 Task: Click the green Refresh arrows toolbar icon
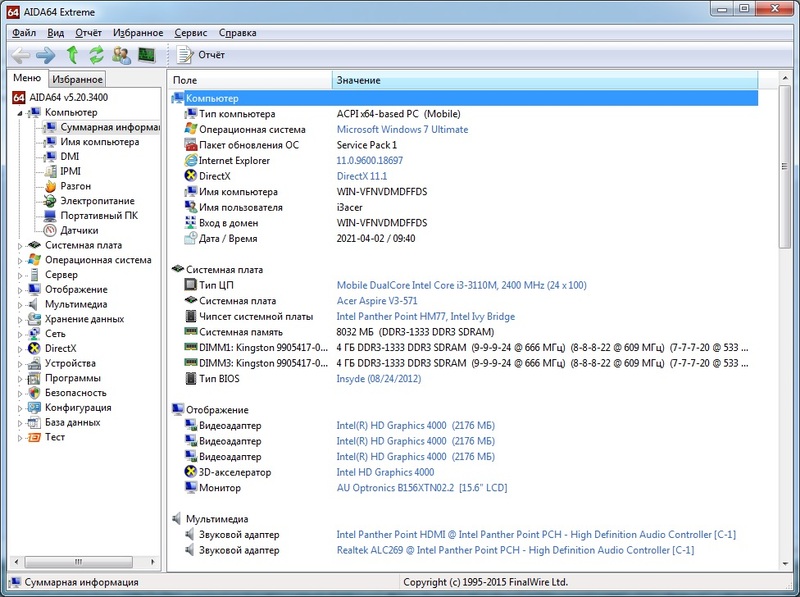pos(96,55)
